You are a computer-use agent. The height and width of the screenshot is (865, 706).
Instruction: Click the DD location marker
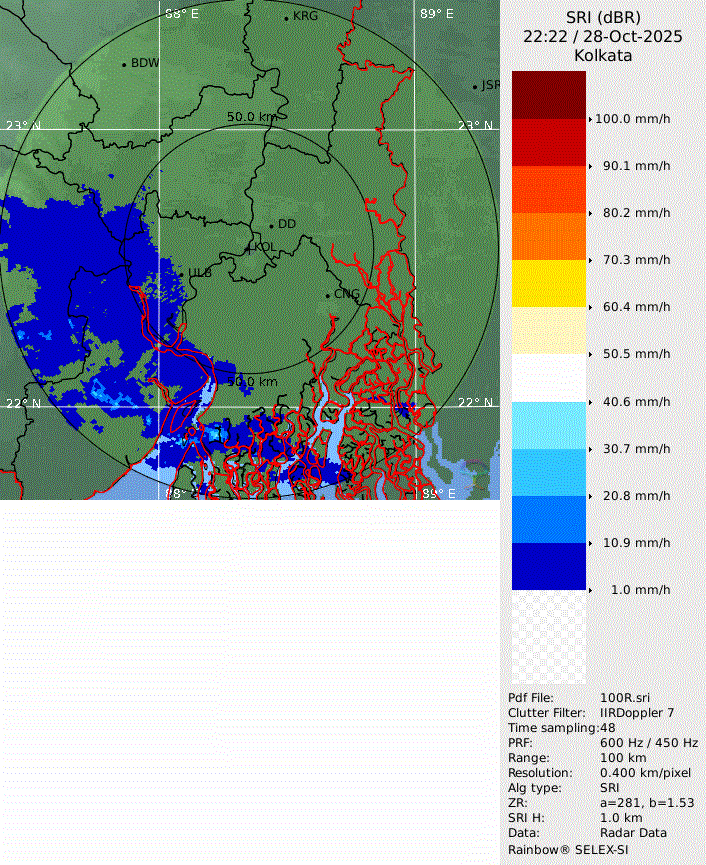pyautogui.click(x=270, y=225)
